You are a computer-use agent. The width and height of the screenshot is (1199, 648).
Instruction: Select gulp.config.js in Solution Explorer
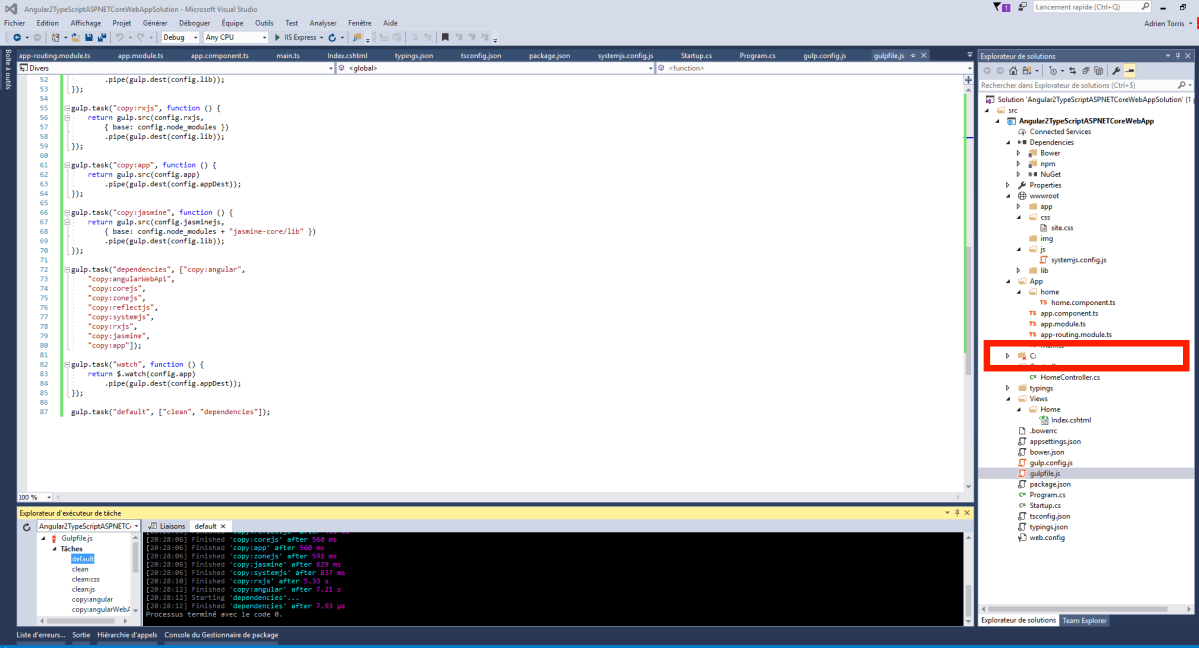pos(1051,463)
